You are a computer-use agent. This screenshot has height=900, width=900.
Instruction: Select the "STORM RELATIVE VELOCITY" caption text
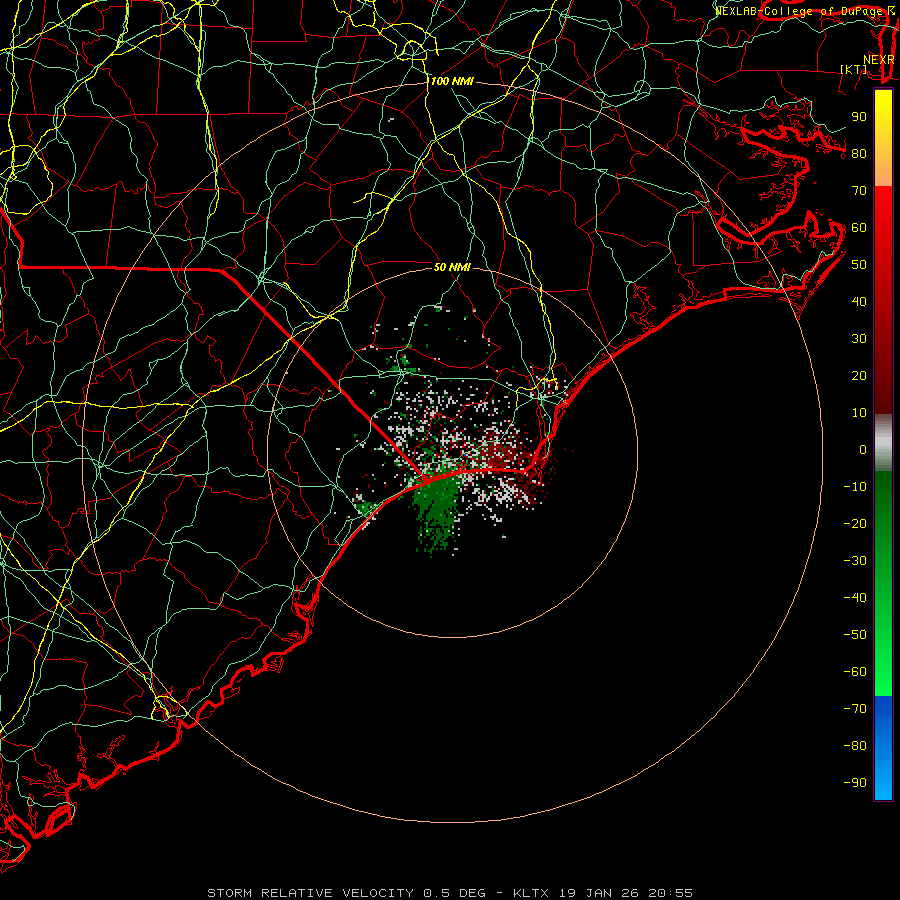point(310,893)
